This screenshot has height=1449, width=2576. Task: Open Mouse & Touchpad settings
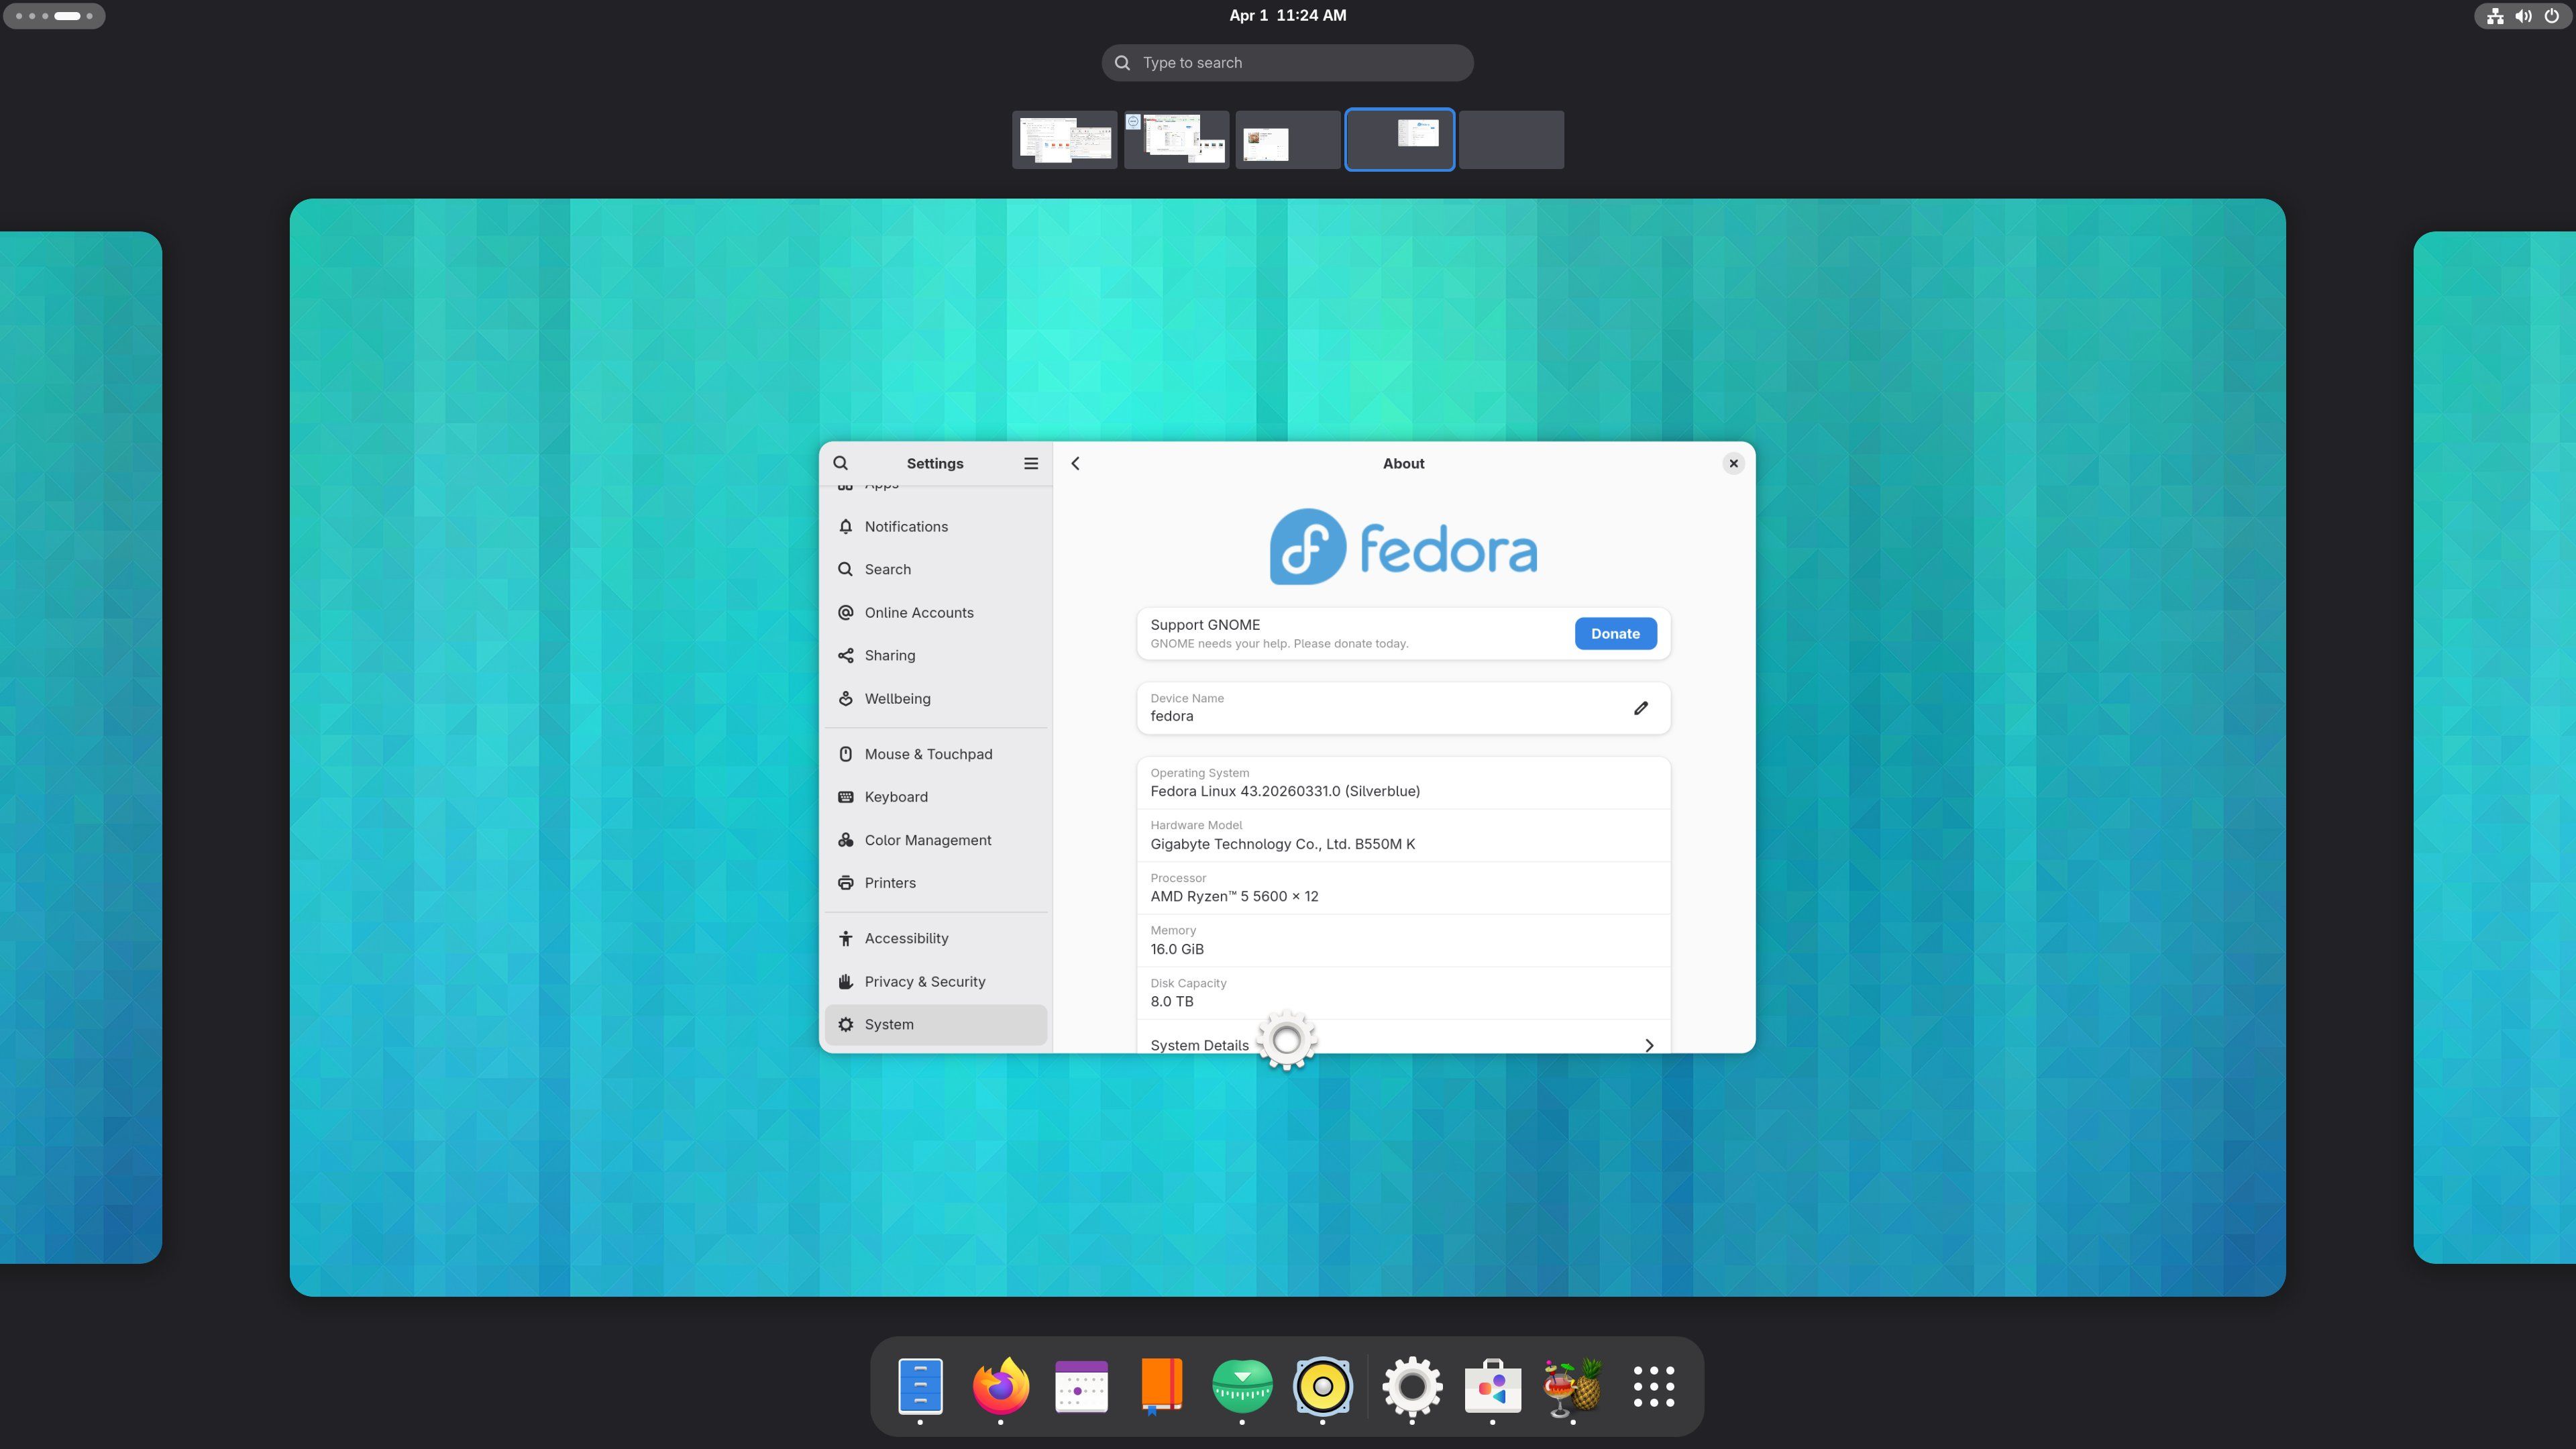pyautogui.click(x=936, y=754)
